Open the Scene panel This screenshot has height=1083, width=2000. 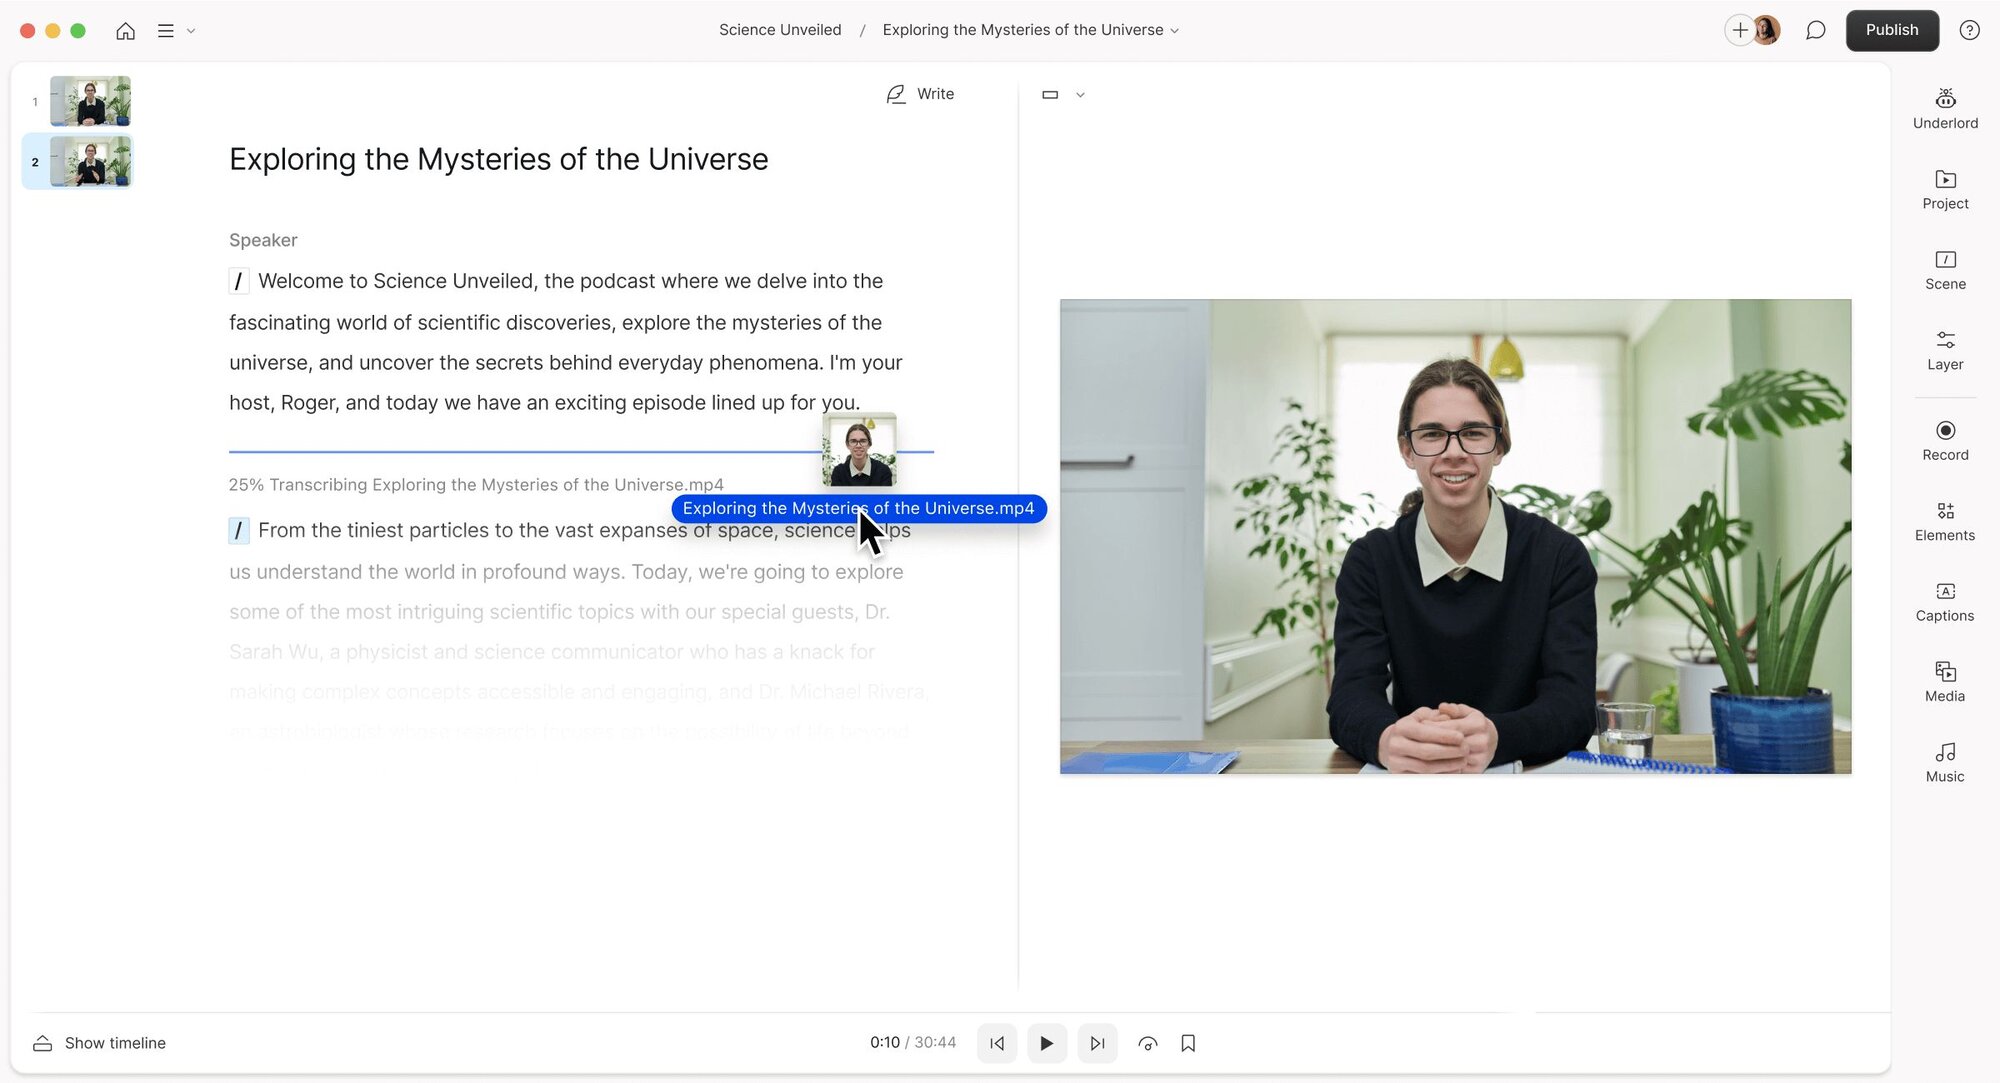click(x=1944, y=268)
